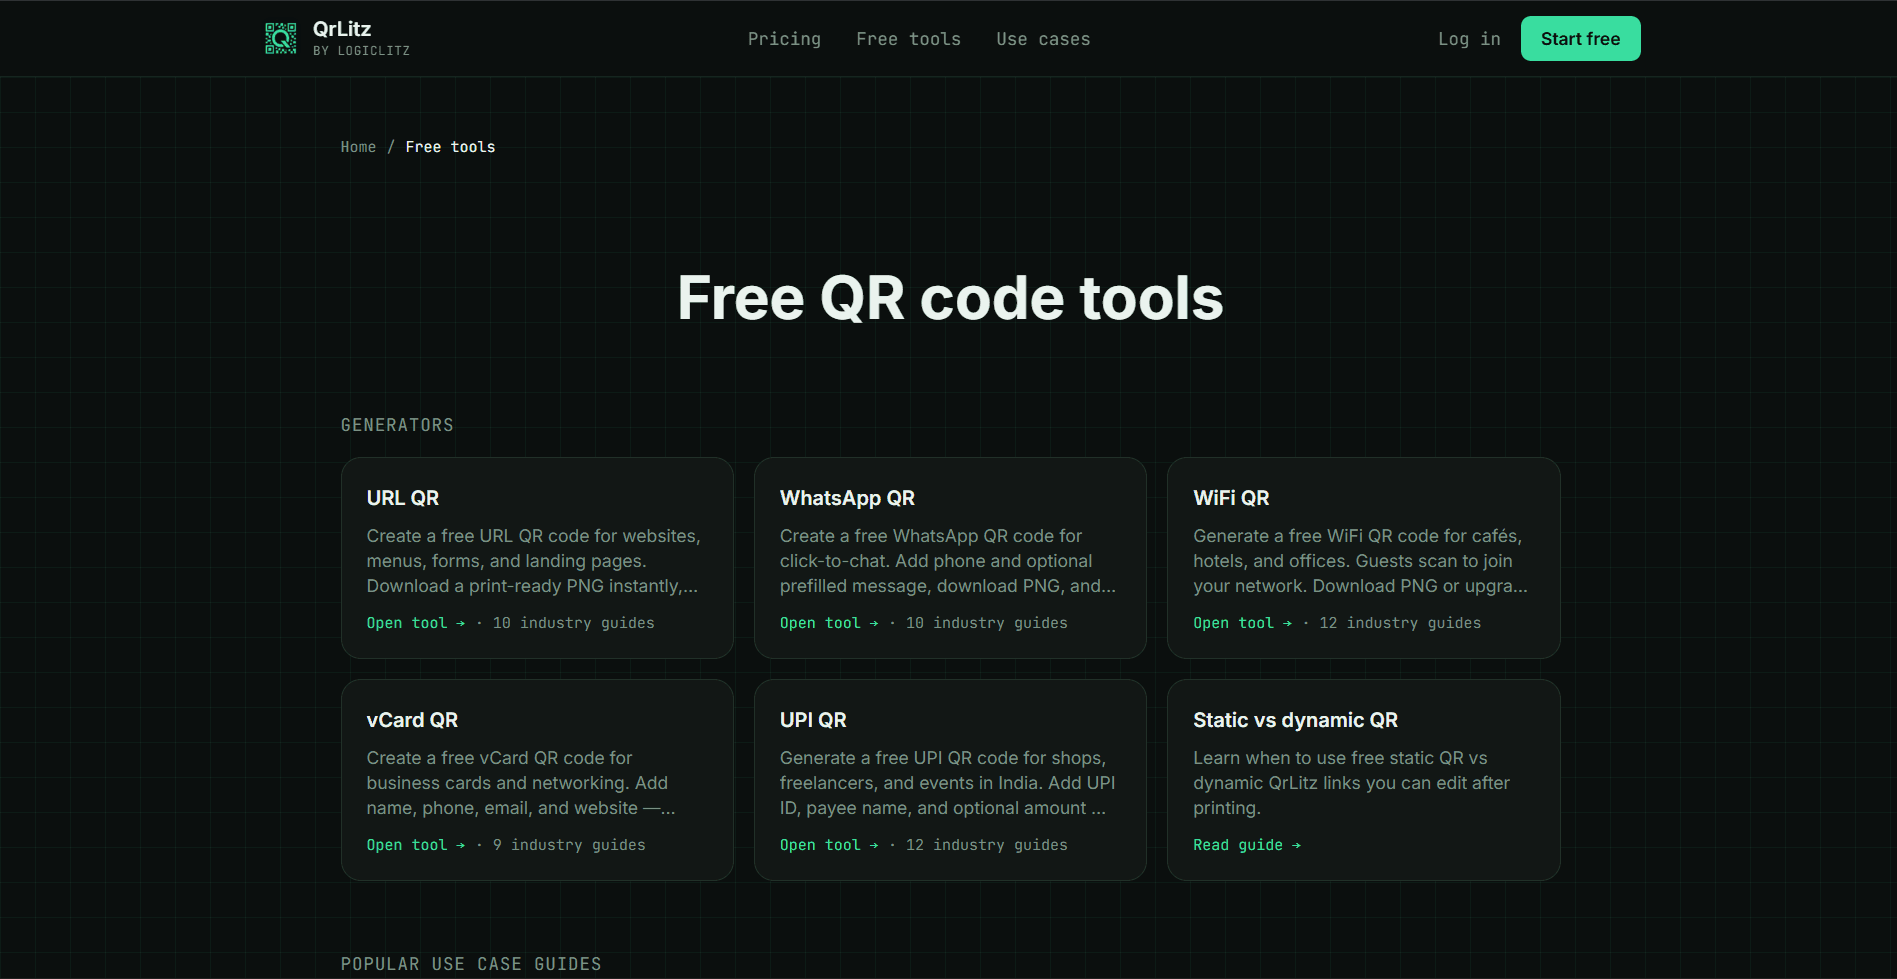
Task: Click the Static vs dynamic description text
Action: point(1351,783)
